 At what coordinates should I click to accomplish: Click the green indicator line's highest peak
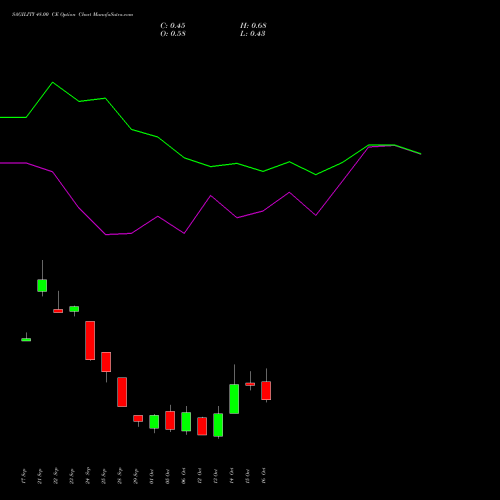[53, 82]
